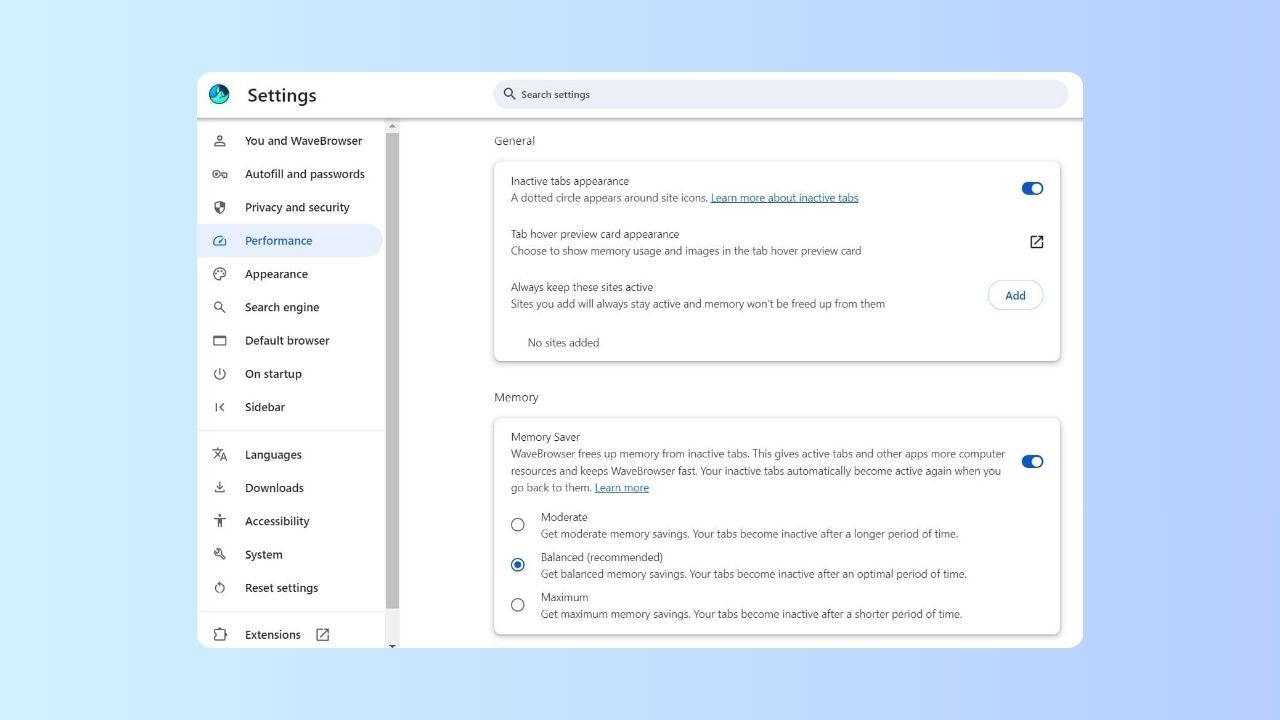Choose the Maximum memory savings option
The height and width of the screenshot is (720, 1280).
[518, 605]
